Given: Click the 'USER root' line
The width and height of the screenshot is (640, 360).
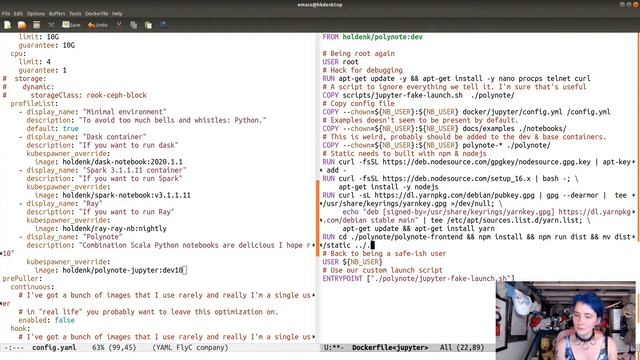Looking at the screenshot, I should coord(340,62).
